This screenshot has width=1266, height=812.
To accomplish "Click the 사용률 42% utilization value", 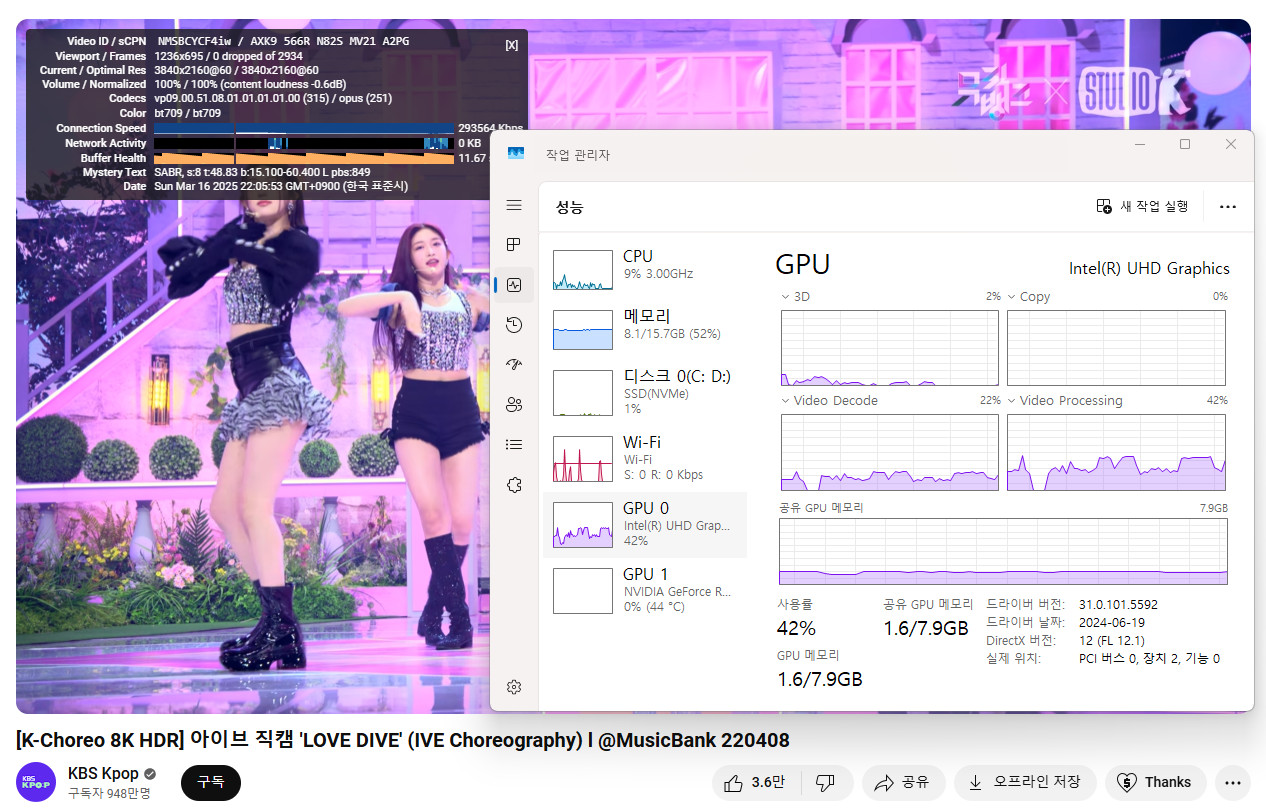I will 796,628.
